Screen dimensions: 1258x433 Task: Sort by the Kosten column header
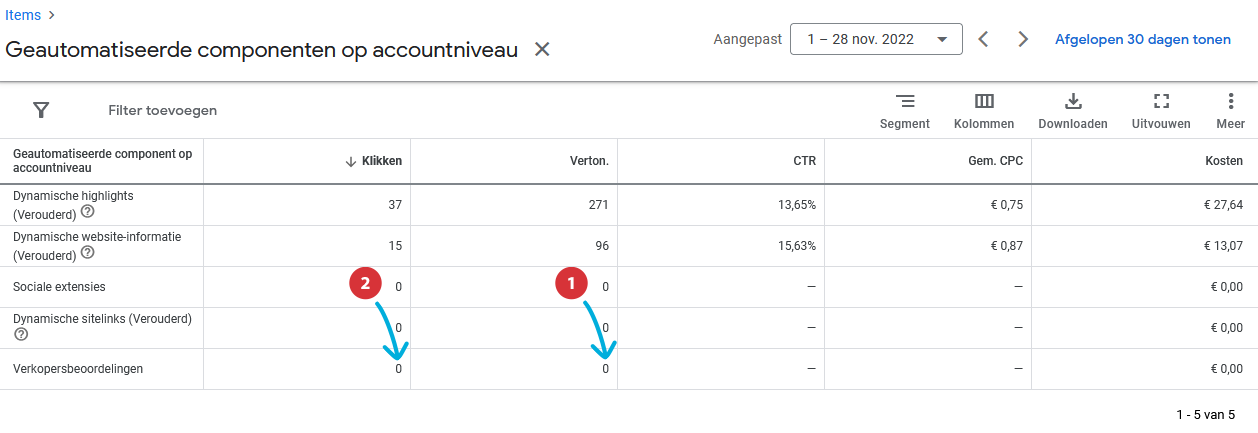(x=1224, y=161)
